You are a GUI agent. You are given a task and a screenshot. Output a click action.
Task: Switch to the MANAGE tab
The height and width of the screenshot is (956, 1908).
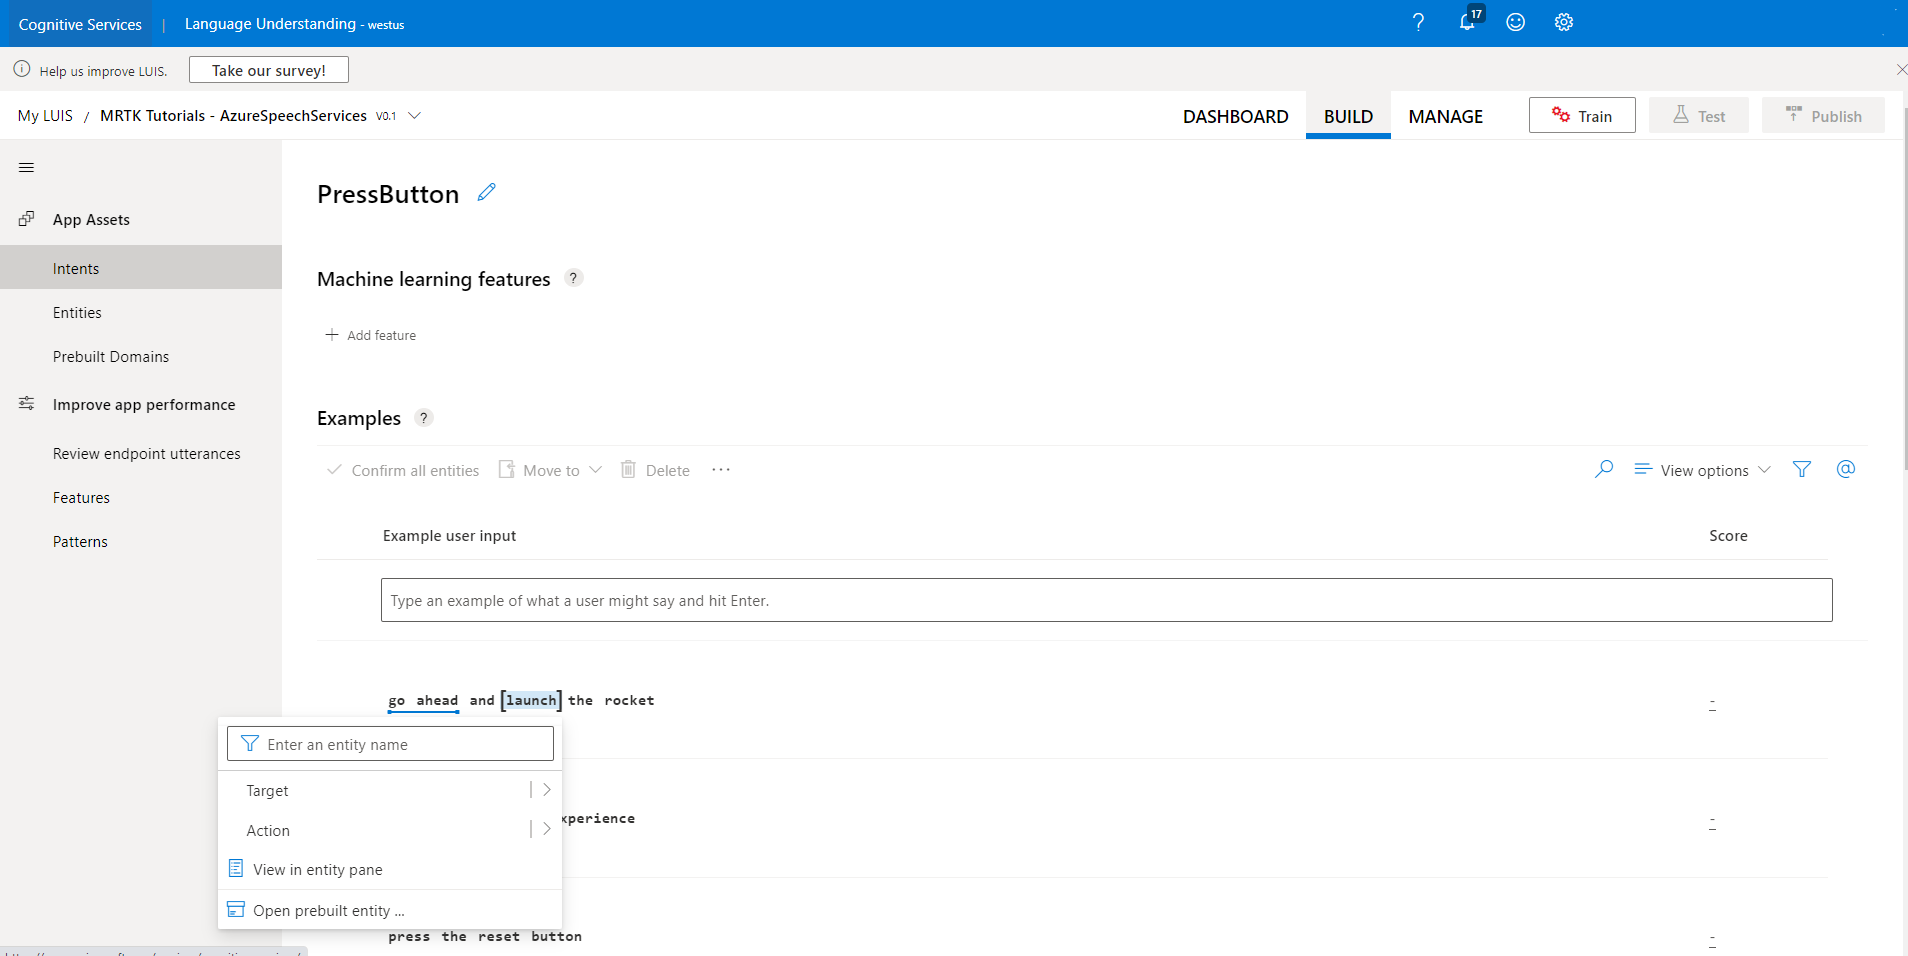[1445, 115]
